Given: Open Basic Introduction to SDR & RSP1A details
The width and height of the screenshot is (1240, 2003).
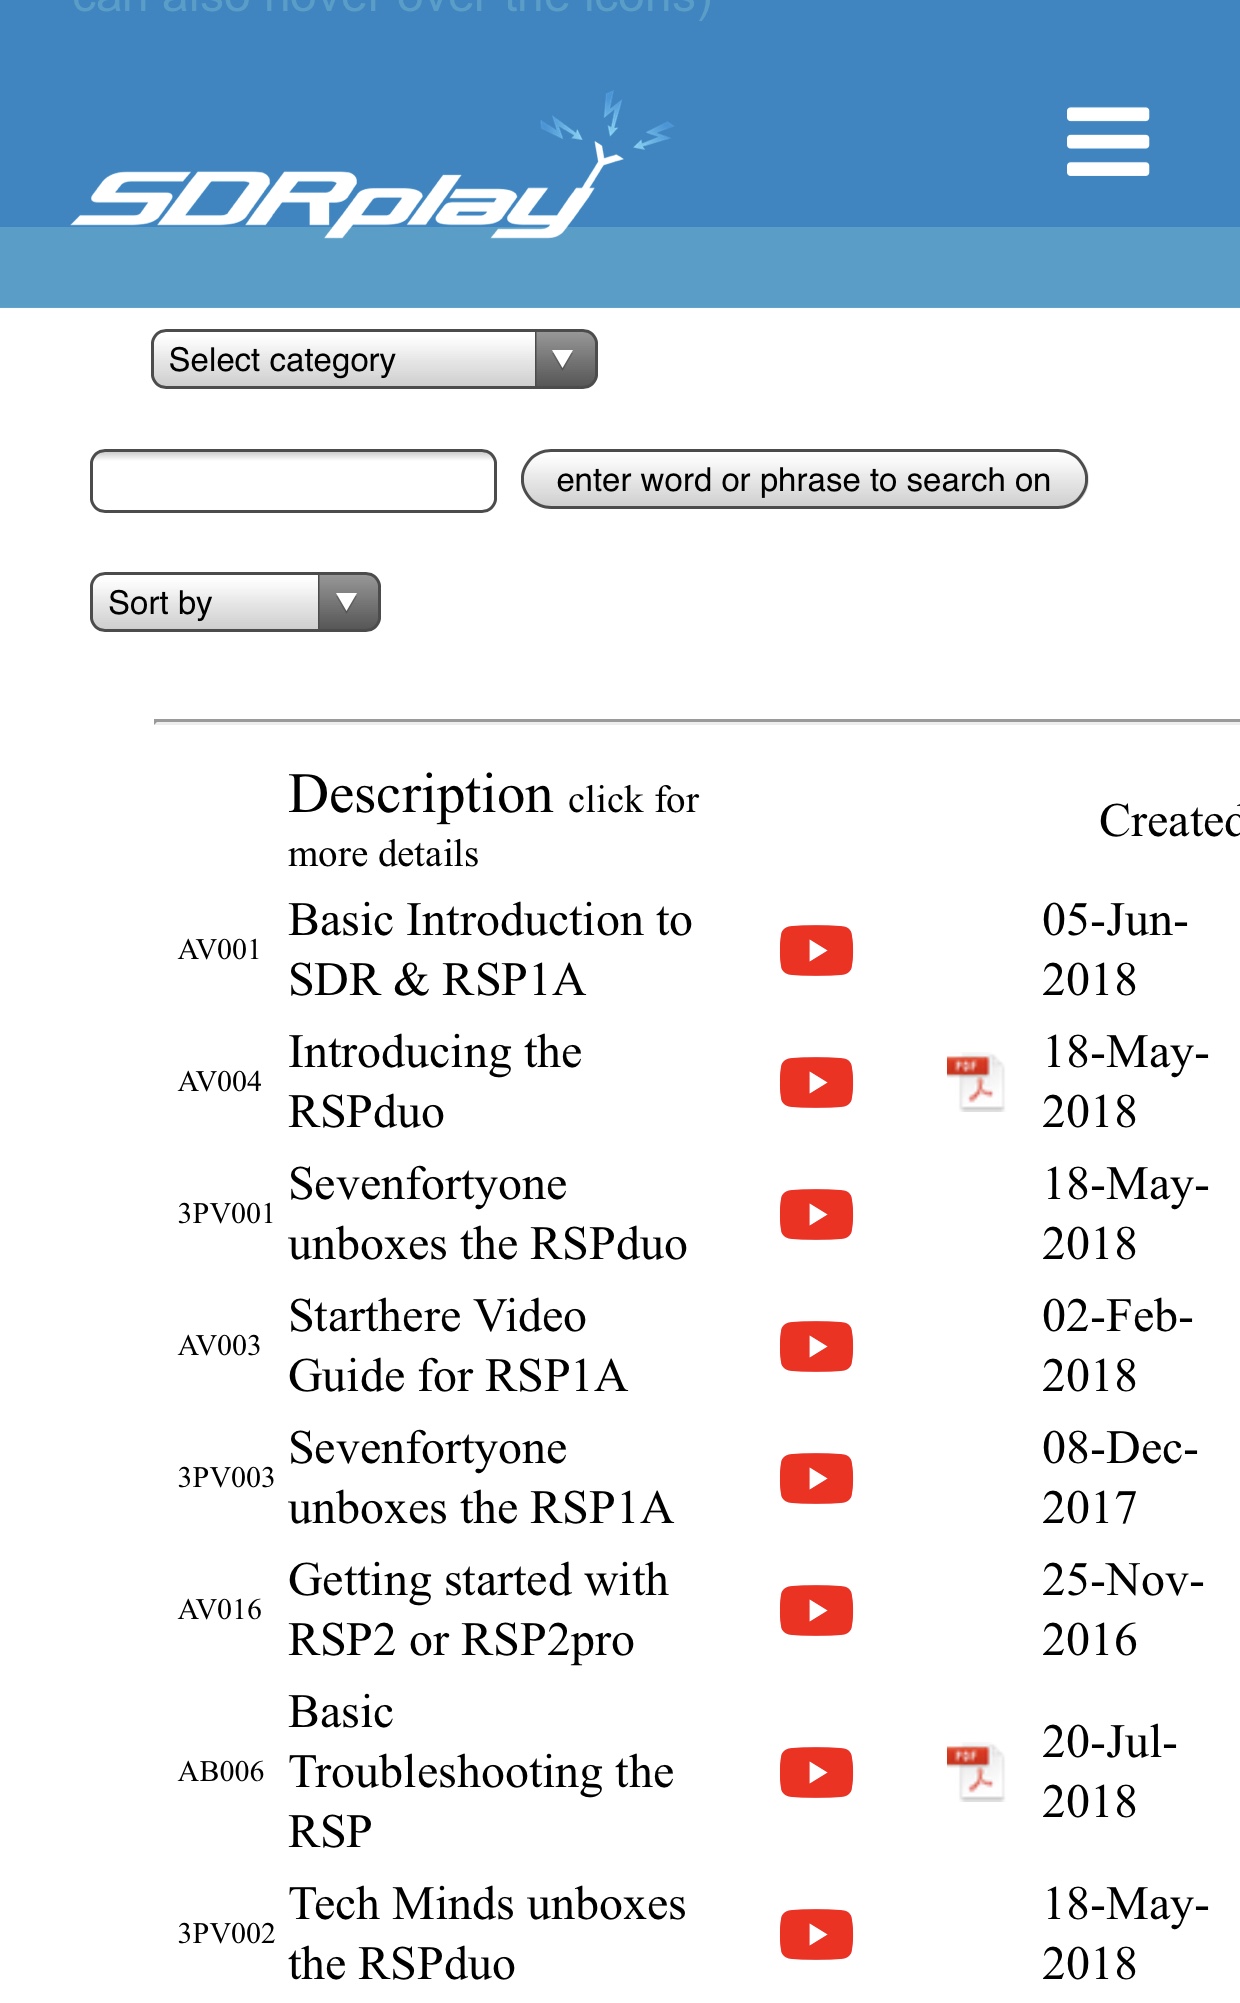Looking at the screenshot, I should [x=490, y=950].
